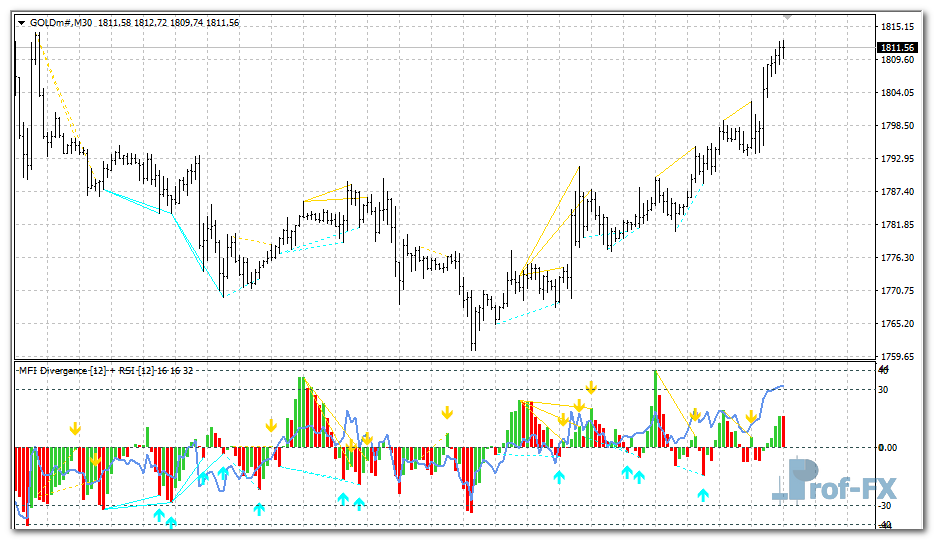The height and width of the screenshot is (540, 934).
Task: Click the highlighted 1811.56 current price label
Action: pyautogui.click(x=897, y=47)
